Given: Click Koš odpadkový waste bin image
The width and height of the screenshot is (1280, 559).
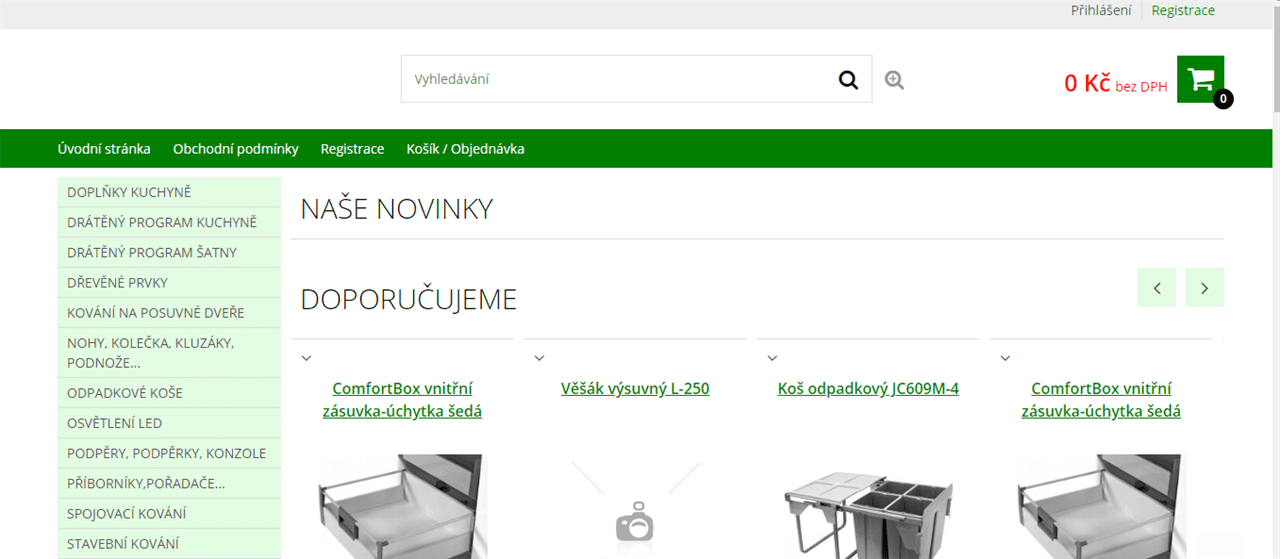Looking at the screenshot, I should point(868,515).
